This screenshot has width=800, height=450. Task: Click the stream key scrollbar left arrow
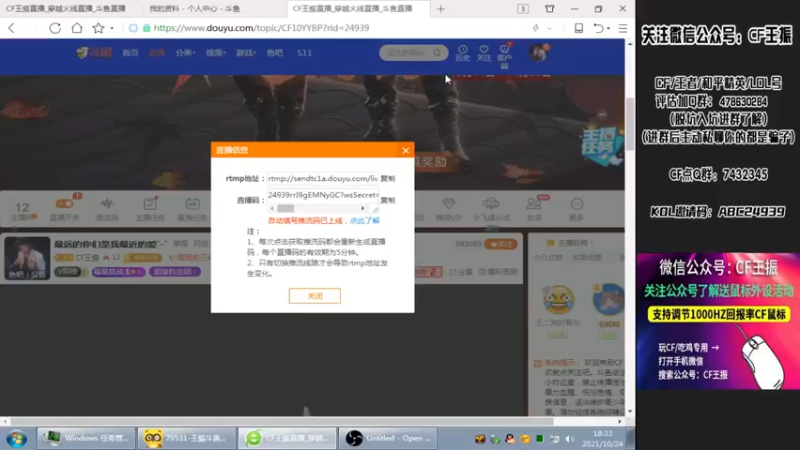pyautogui.click(x=272, y=208)
